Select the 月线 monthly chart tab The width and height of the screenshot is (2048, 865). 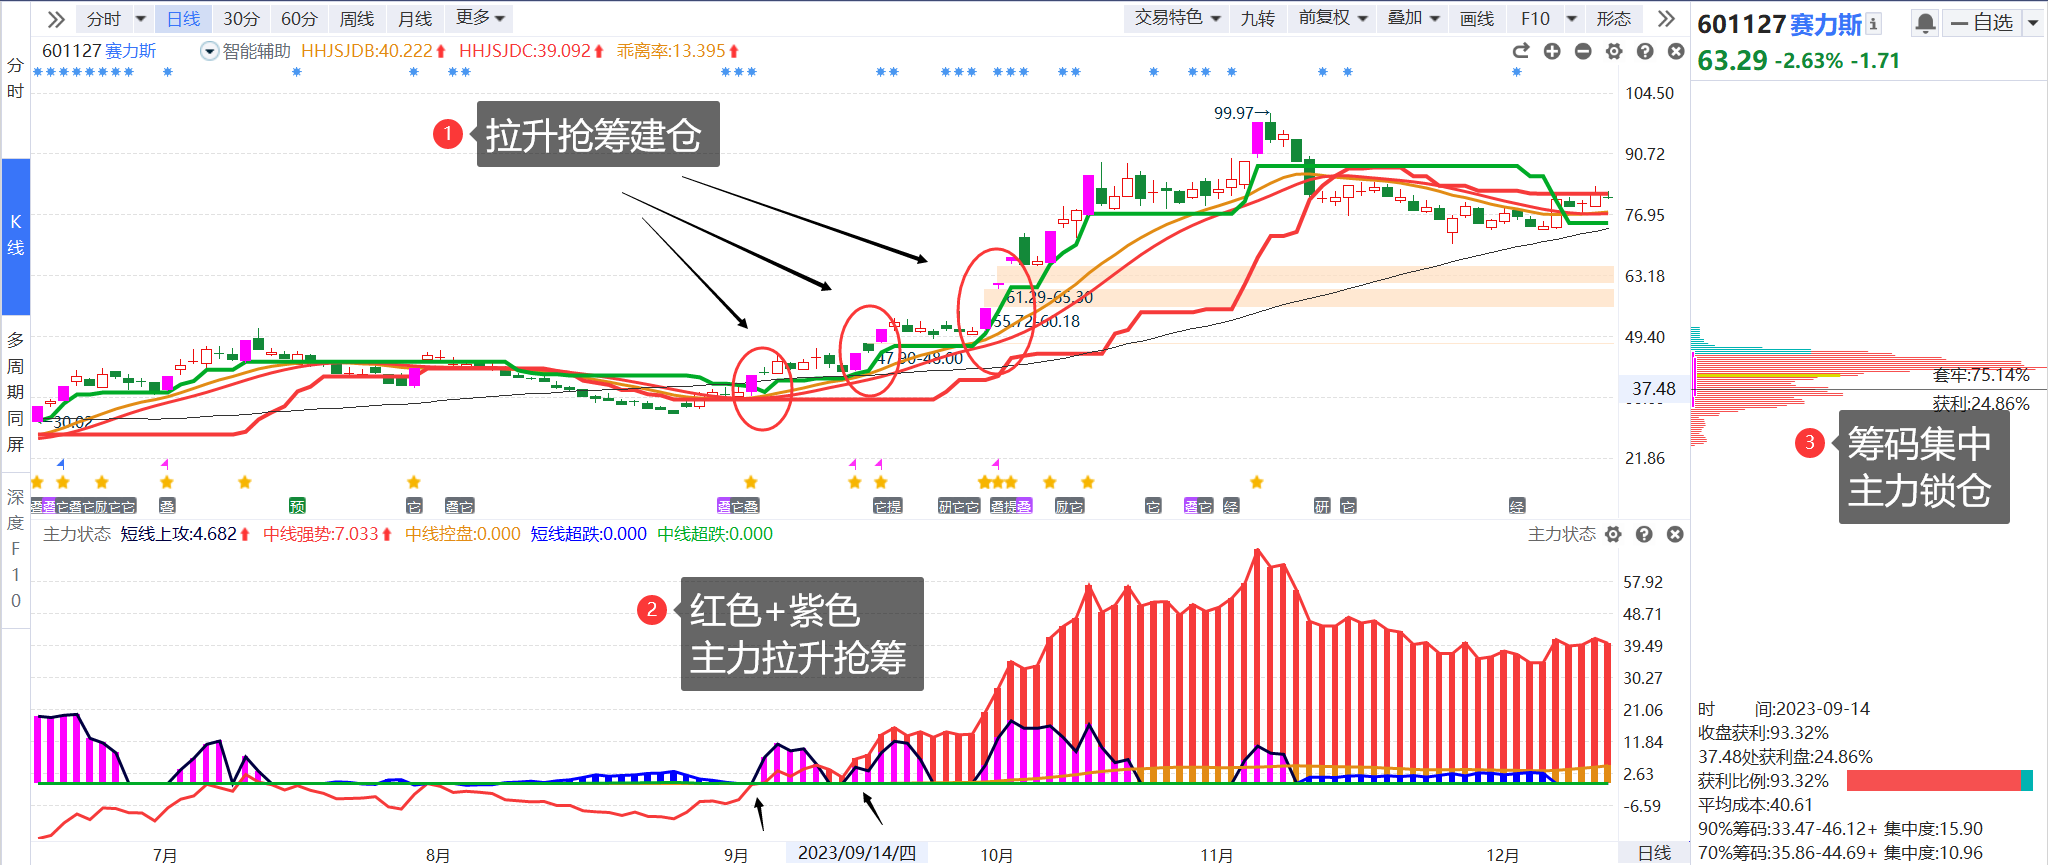click(415, 19)
